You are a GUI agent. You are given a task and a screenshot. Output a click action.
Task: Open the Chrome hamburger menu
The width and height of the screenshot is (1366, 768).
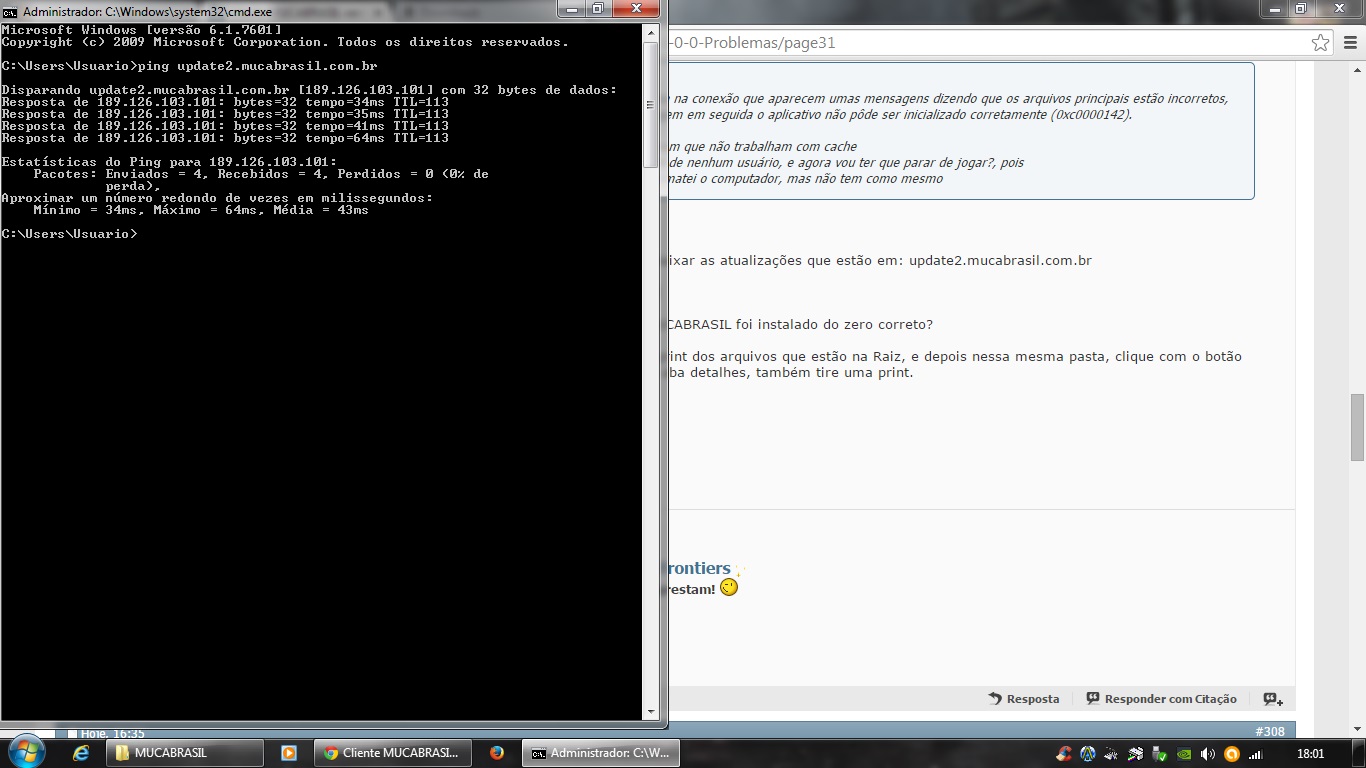click(x=1350, y=43)
